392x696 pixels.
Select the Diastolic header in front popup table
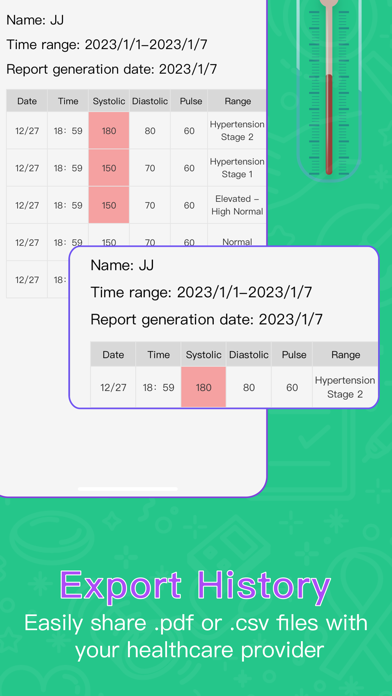249,355
